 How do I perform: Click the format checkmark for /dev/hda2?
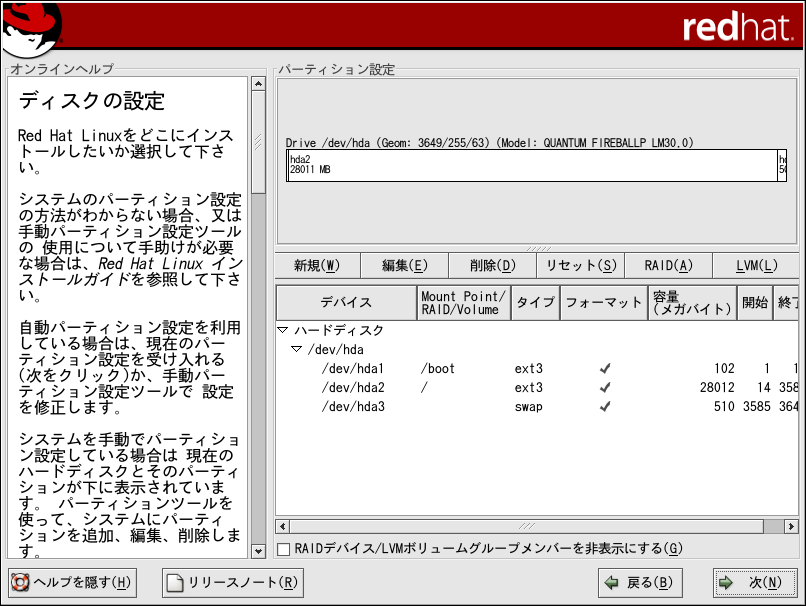tap(605, 388)
